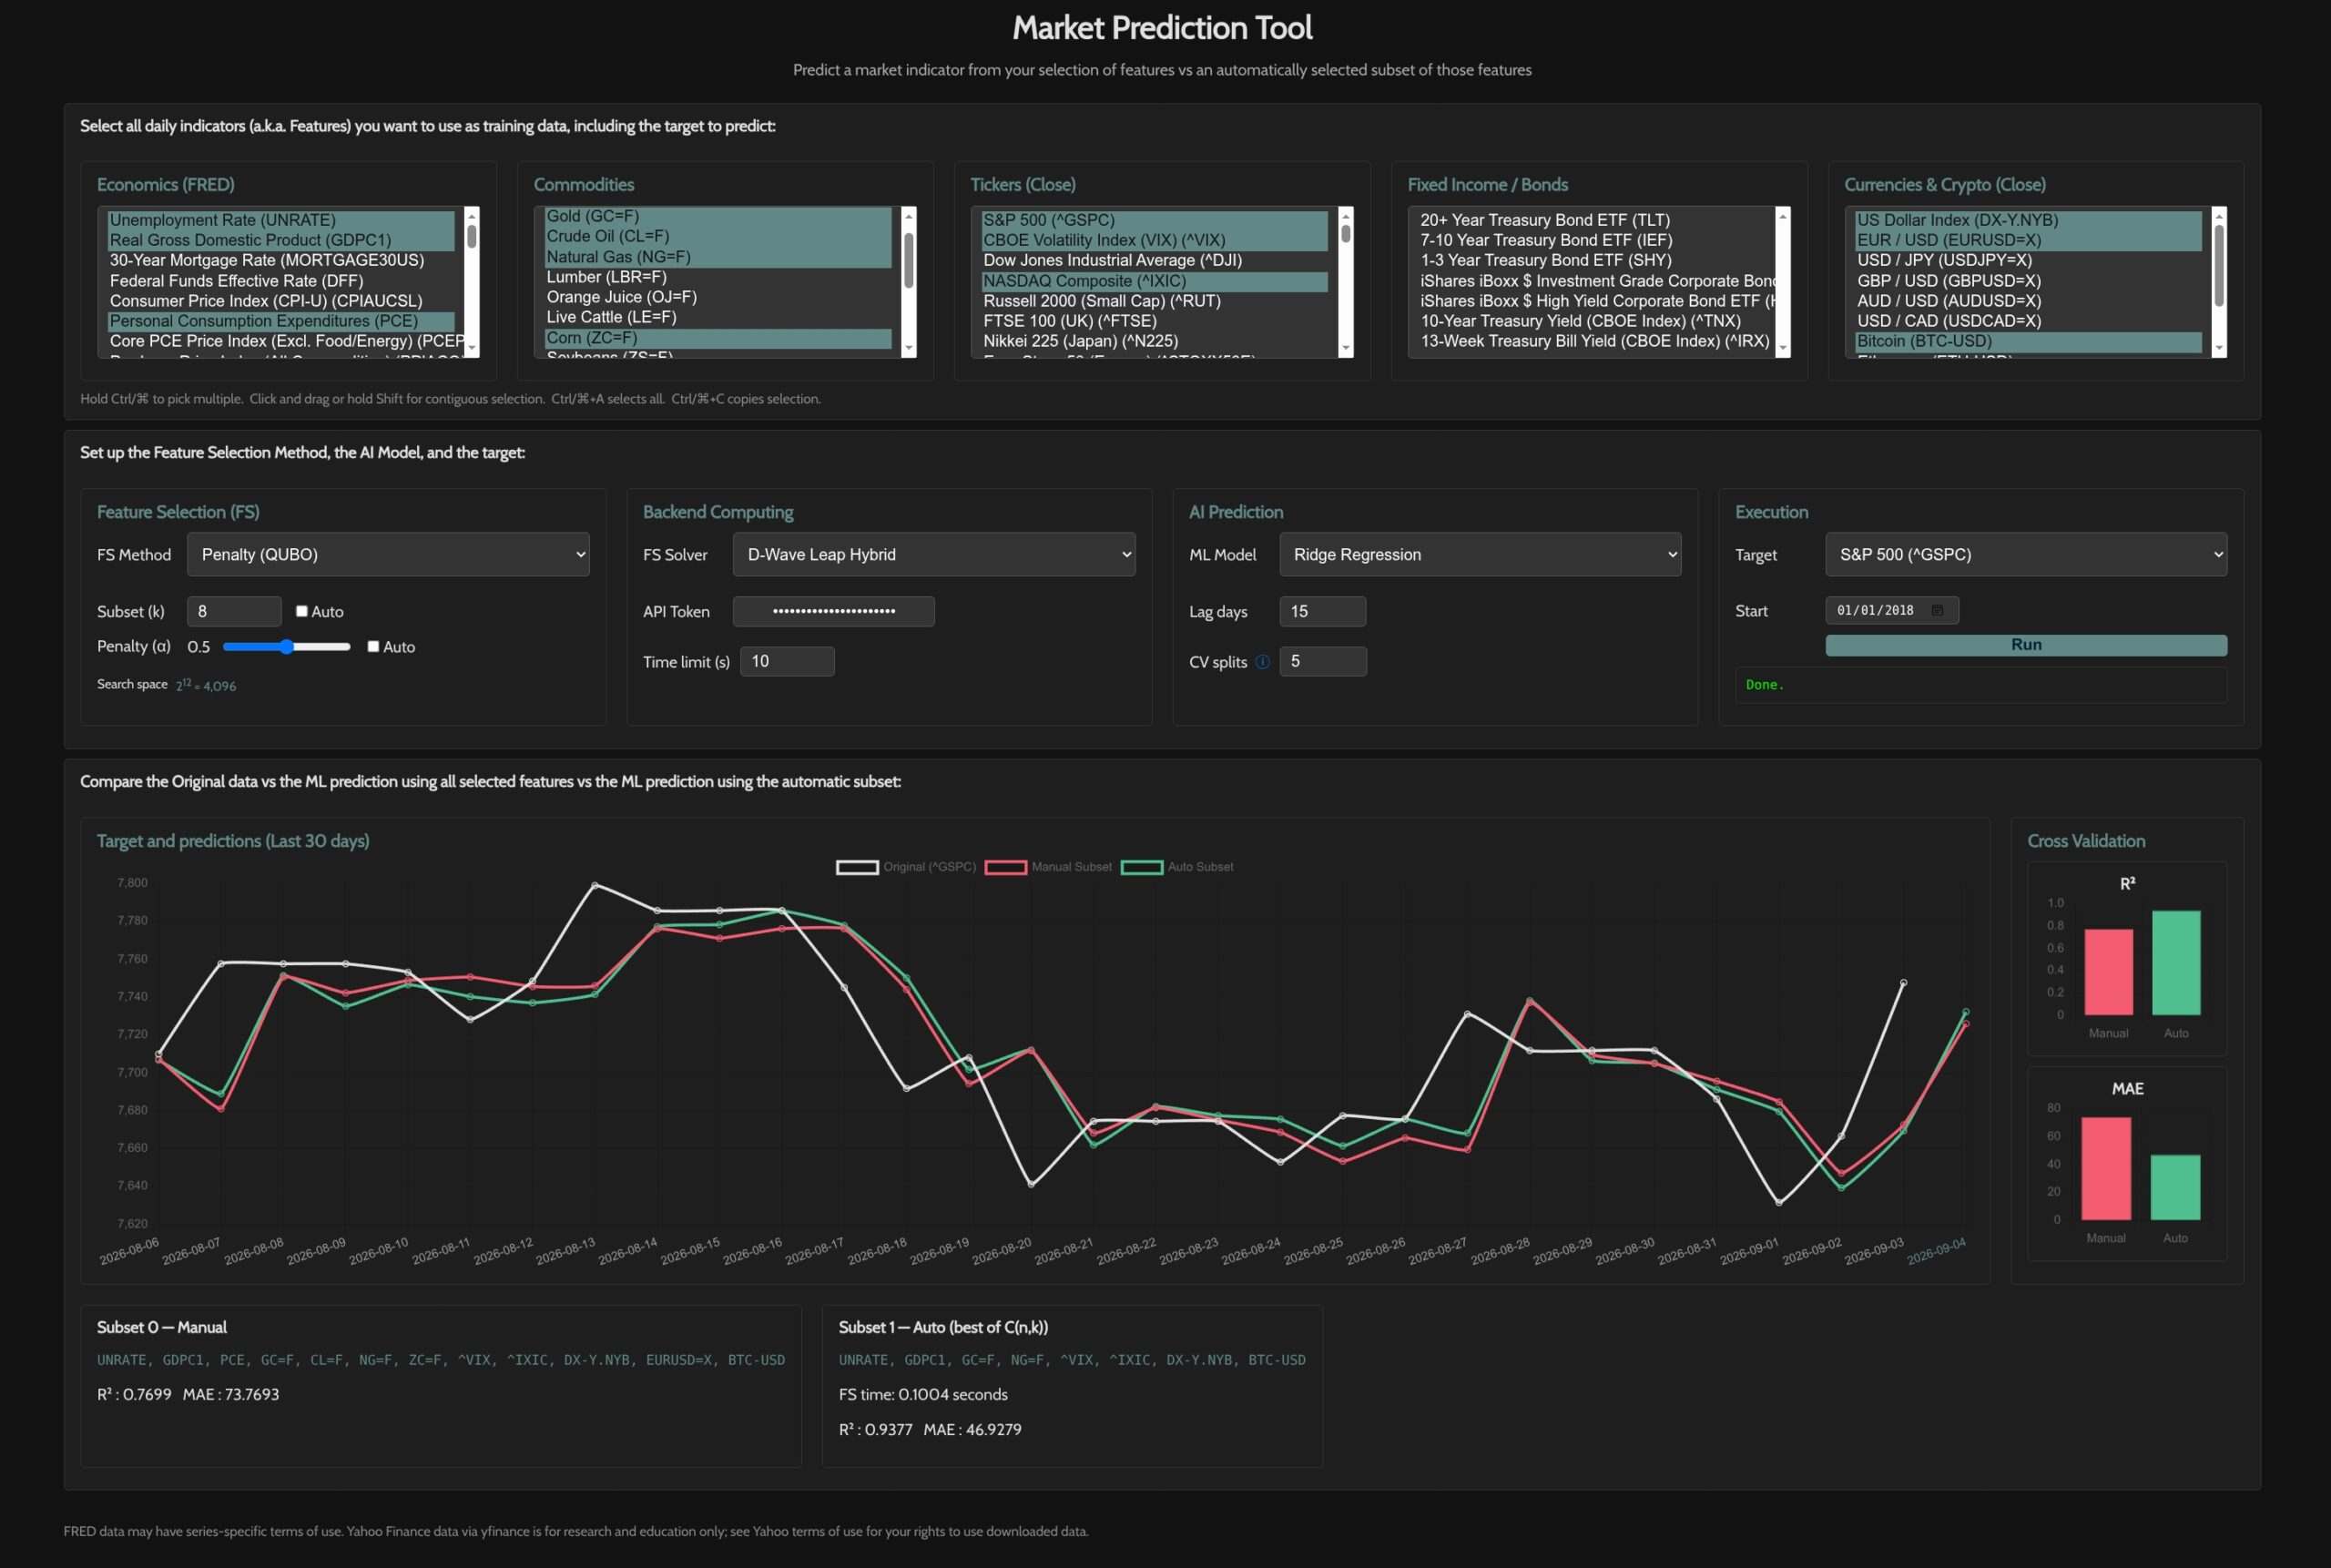
Task: Select 20+ Year Treasury Bond ETF (TLT)
Action: tap(1593, 220)
